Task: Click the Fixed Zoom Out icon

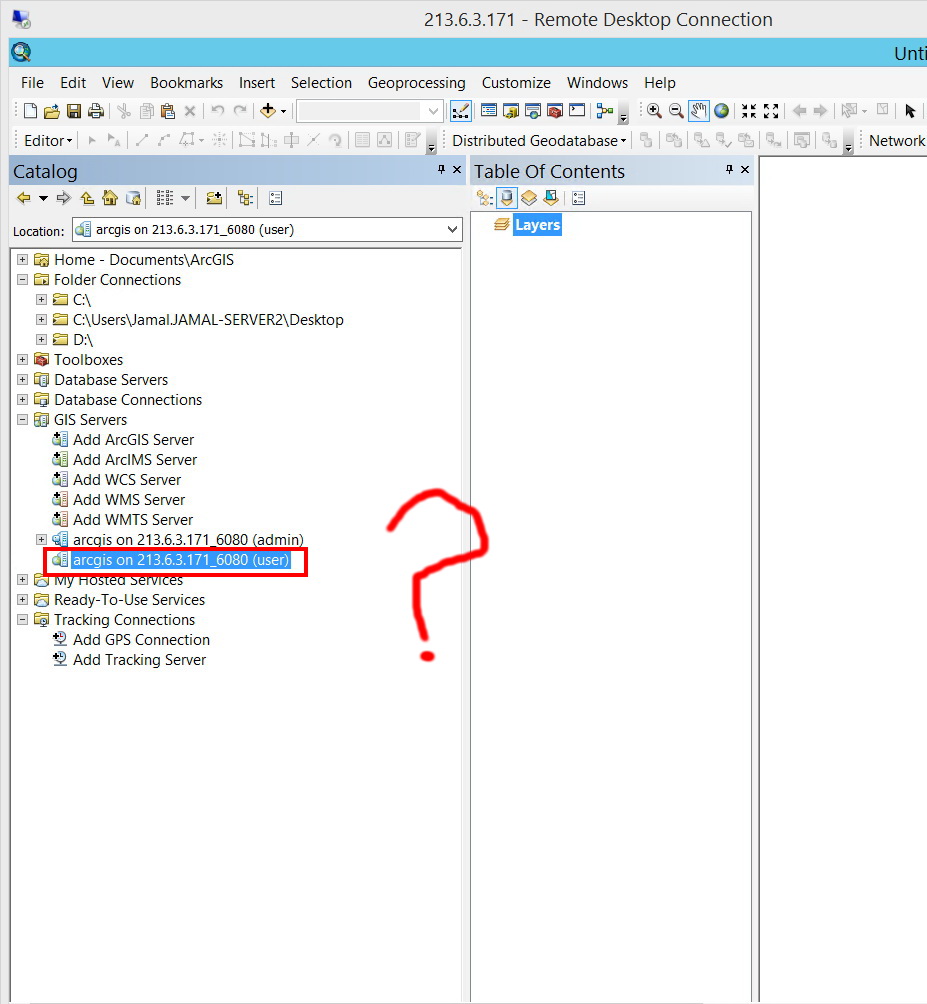Action: coord(771,111)
